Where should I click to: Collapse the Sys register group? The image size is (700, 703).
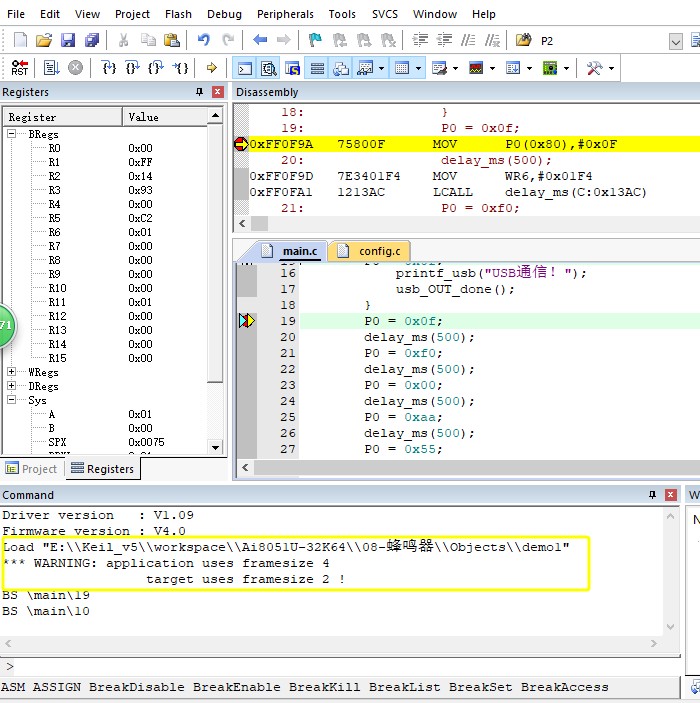pyautogui.click(x=11, y=399)
